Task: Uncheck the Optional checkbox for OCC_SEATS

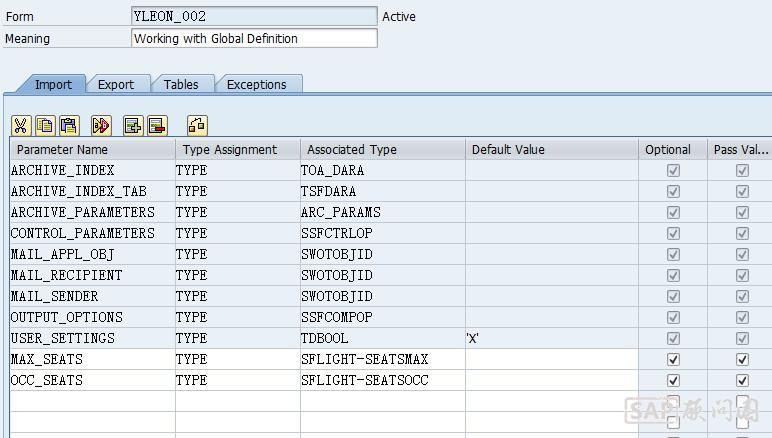Action: click(673, 380)
